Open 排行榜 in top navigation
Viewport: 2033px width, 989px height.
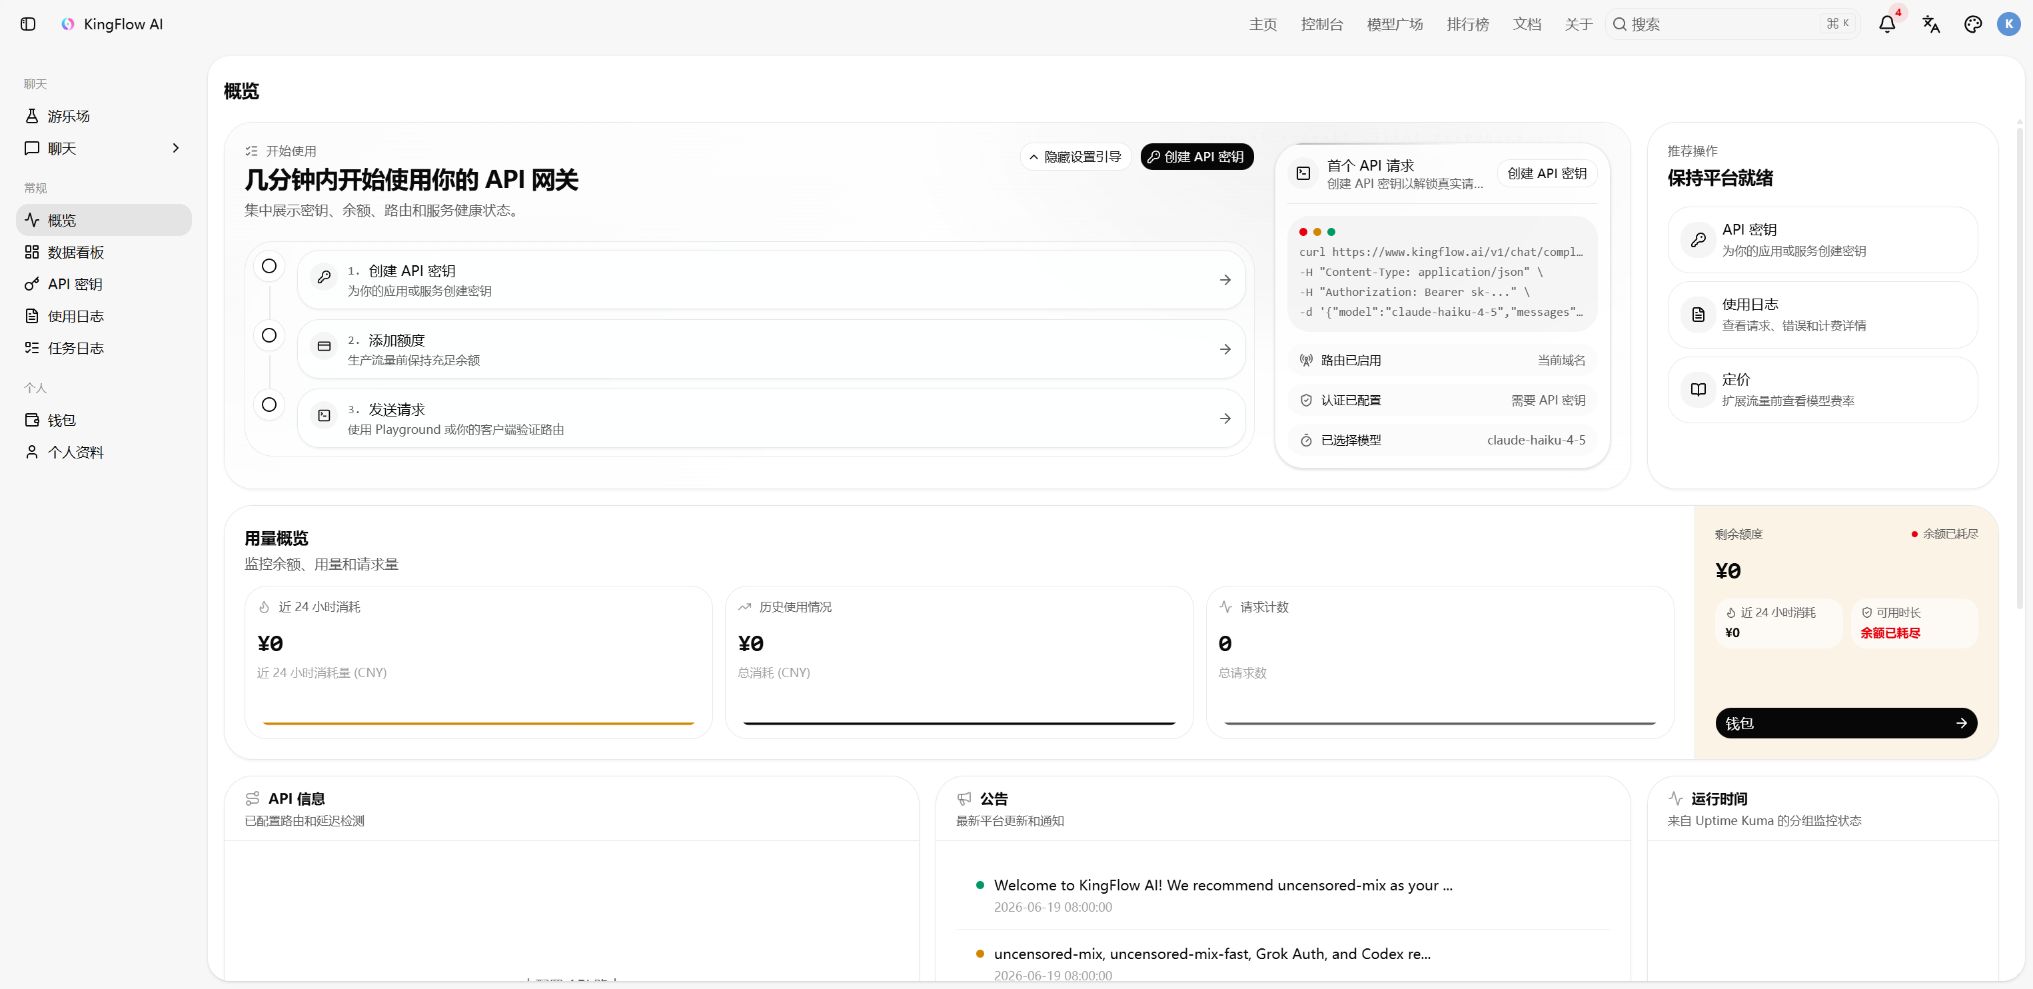pos(1468,25)
